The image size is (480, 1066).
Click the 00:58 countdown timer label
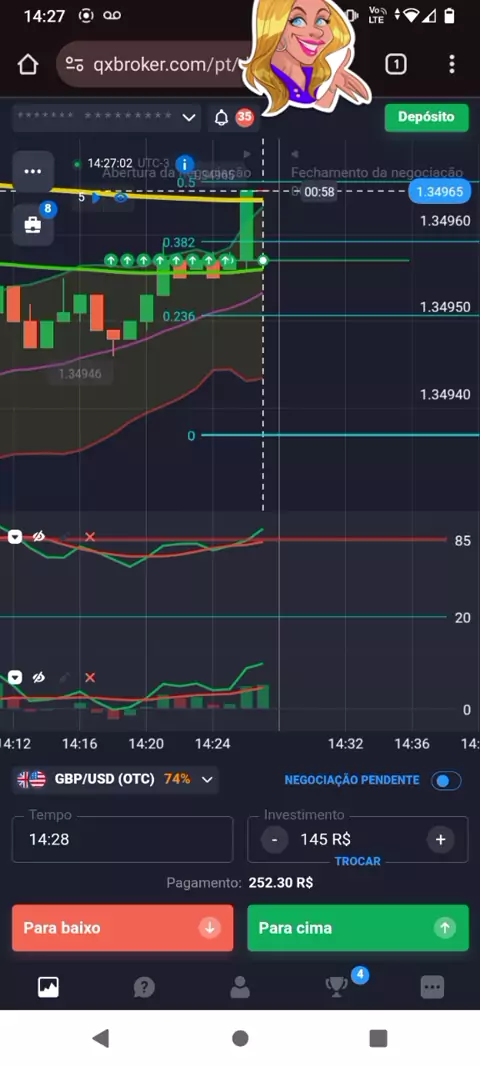[x=320, y=192]
